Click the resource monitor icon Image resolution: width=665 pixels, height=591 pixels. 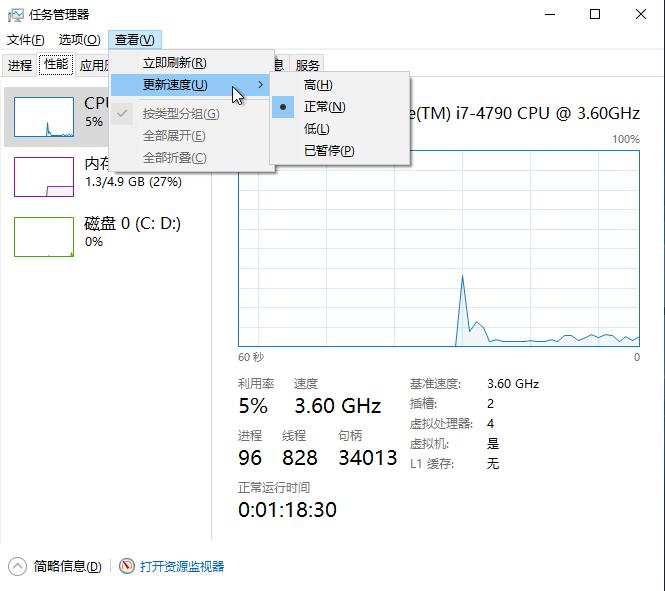pyautogui.click(x=126, y=566)
